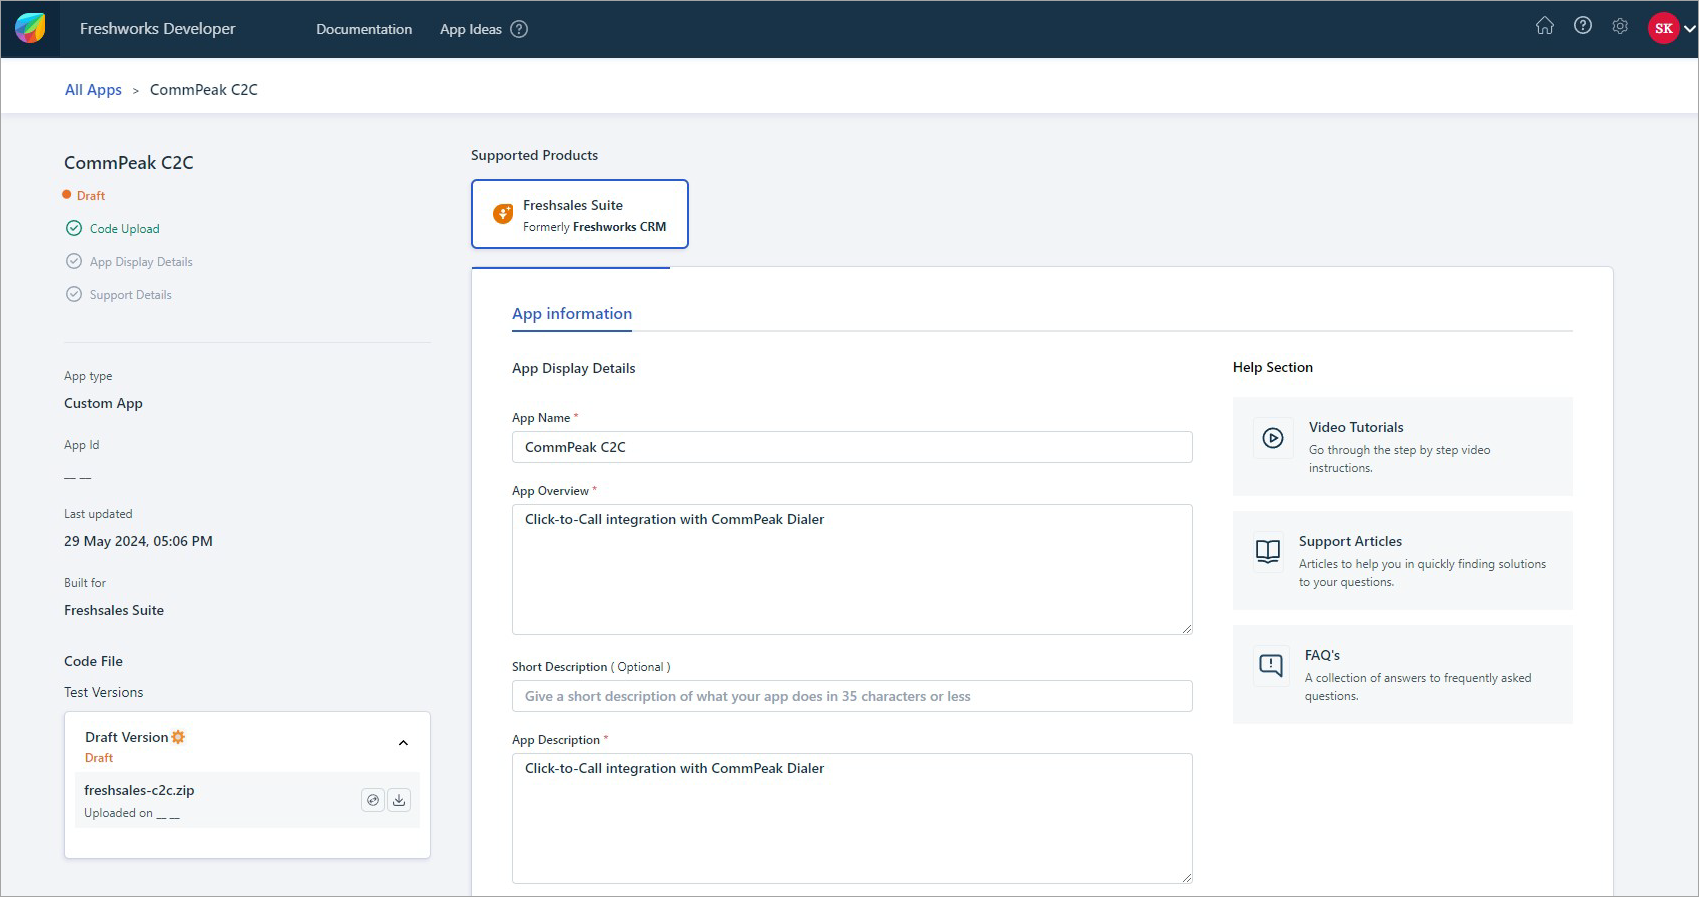Select the Code Upload step
This screenshot has height=897, width=1699.
pos(124,228)
